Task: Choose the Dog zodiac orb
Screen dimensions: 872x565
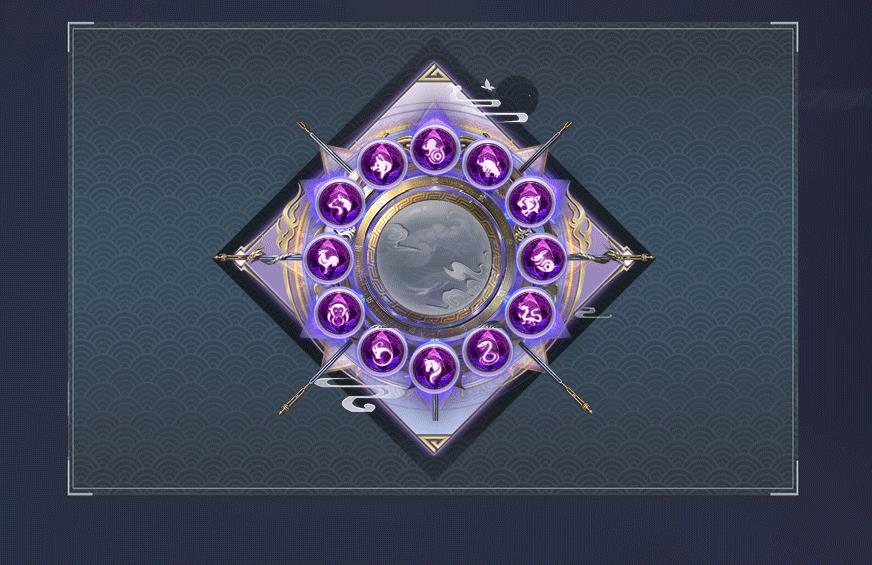Action: 340,204
